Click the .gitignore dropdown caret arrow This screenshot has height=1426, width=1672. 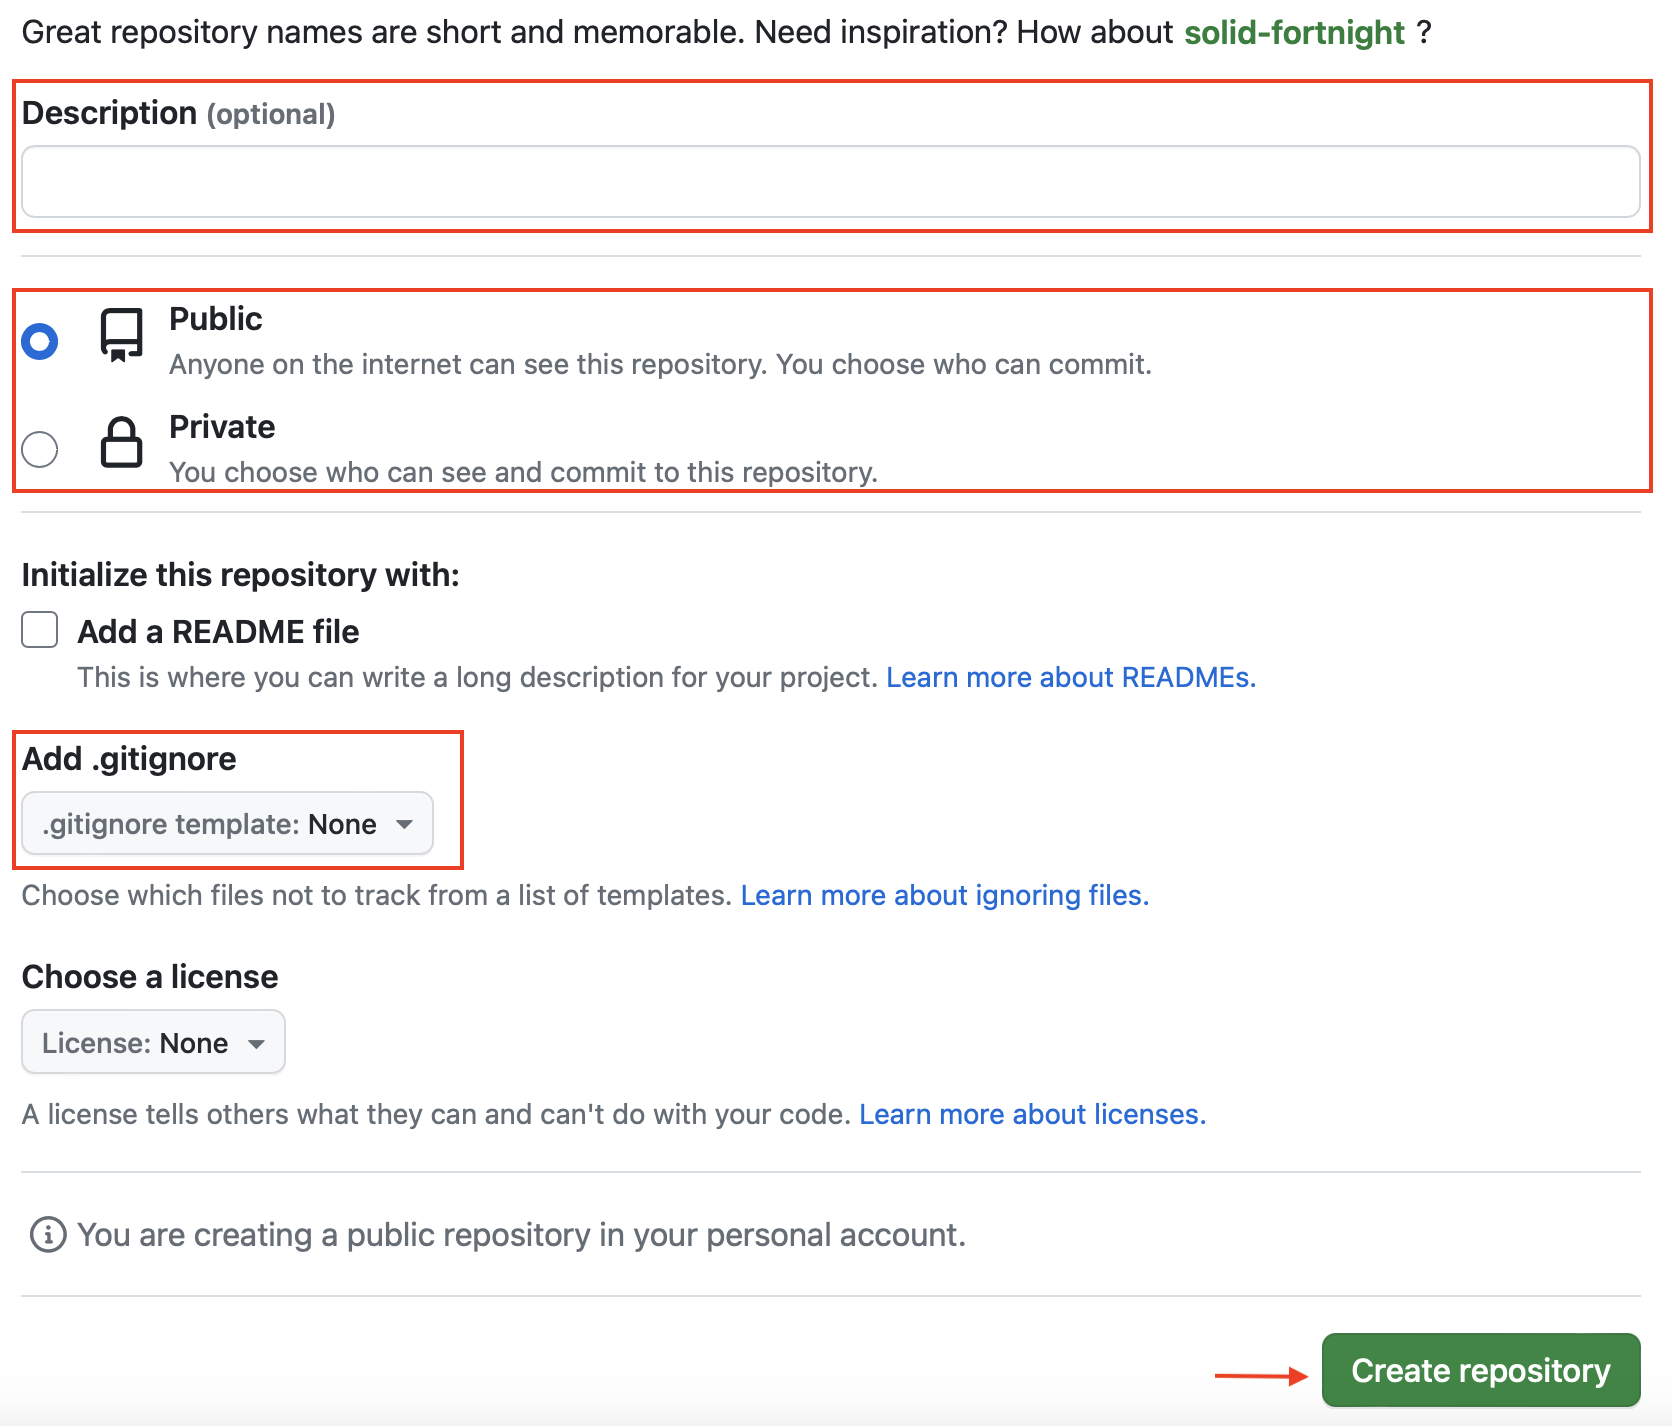(x=404, y=824)
